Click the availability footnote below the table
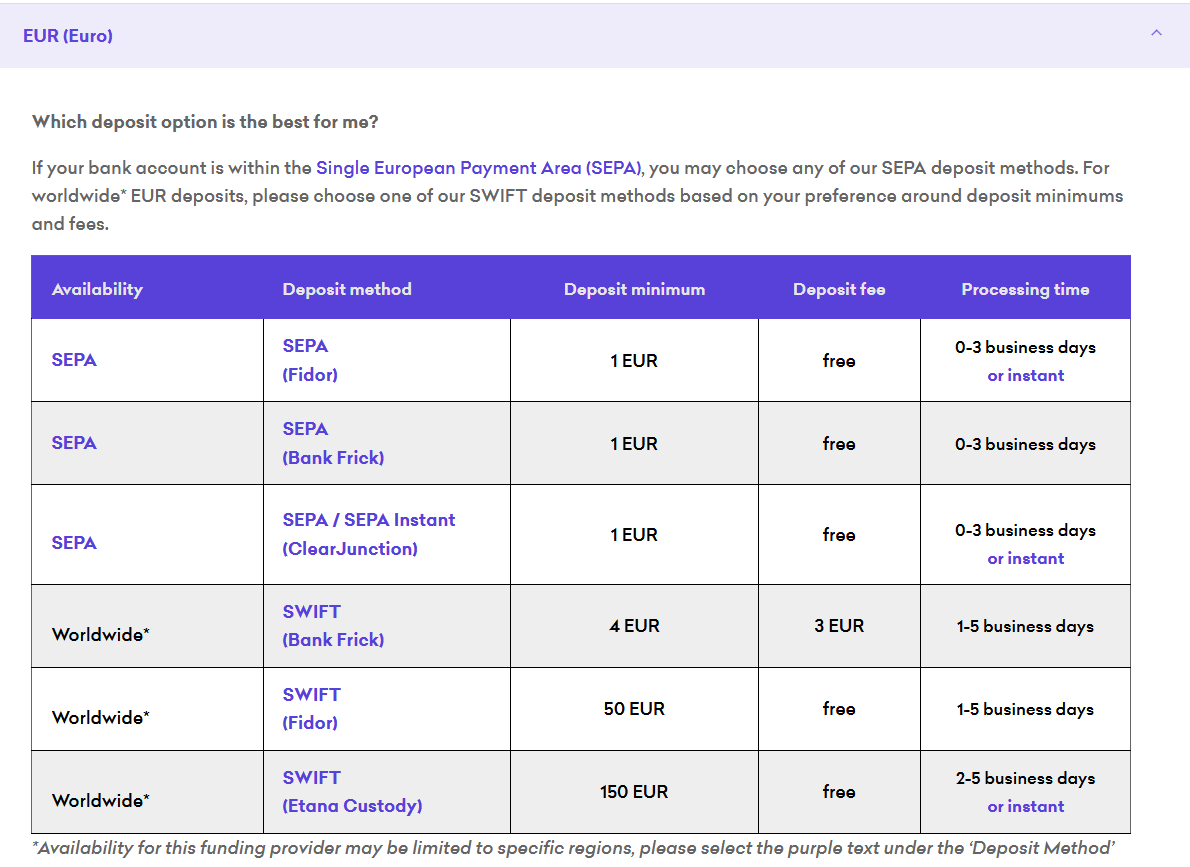The image size is (1190, 867). click(x=573, y=848)
